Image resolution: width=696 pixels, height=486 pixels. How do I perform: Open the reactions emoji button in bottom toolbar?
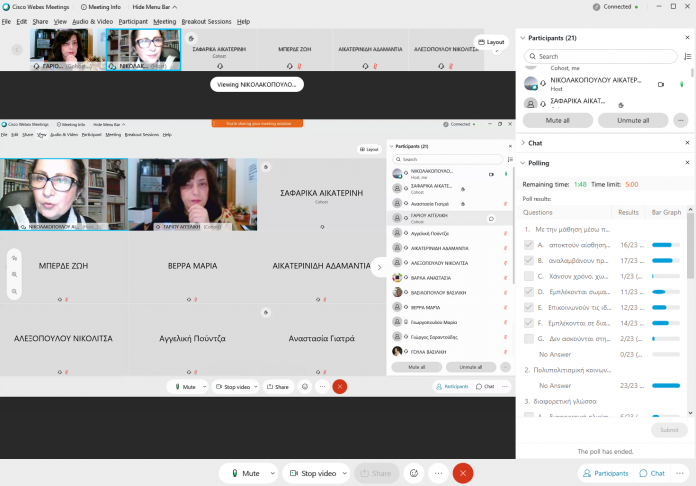click(411, 473)
